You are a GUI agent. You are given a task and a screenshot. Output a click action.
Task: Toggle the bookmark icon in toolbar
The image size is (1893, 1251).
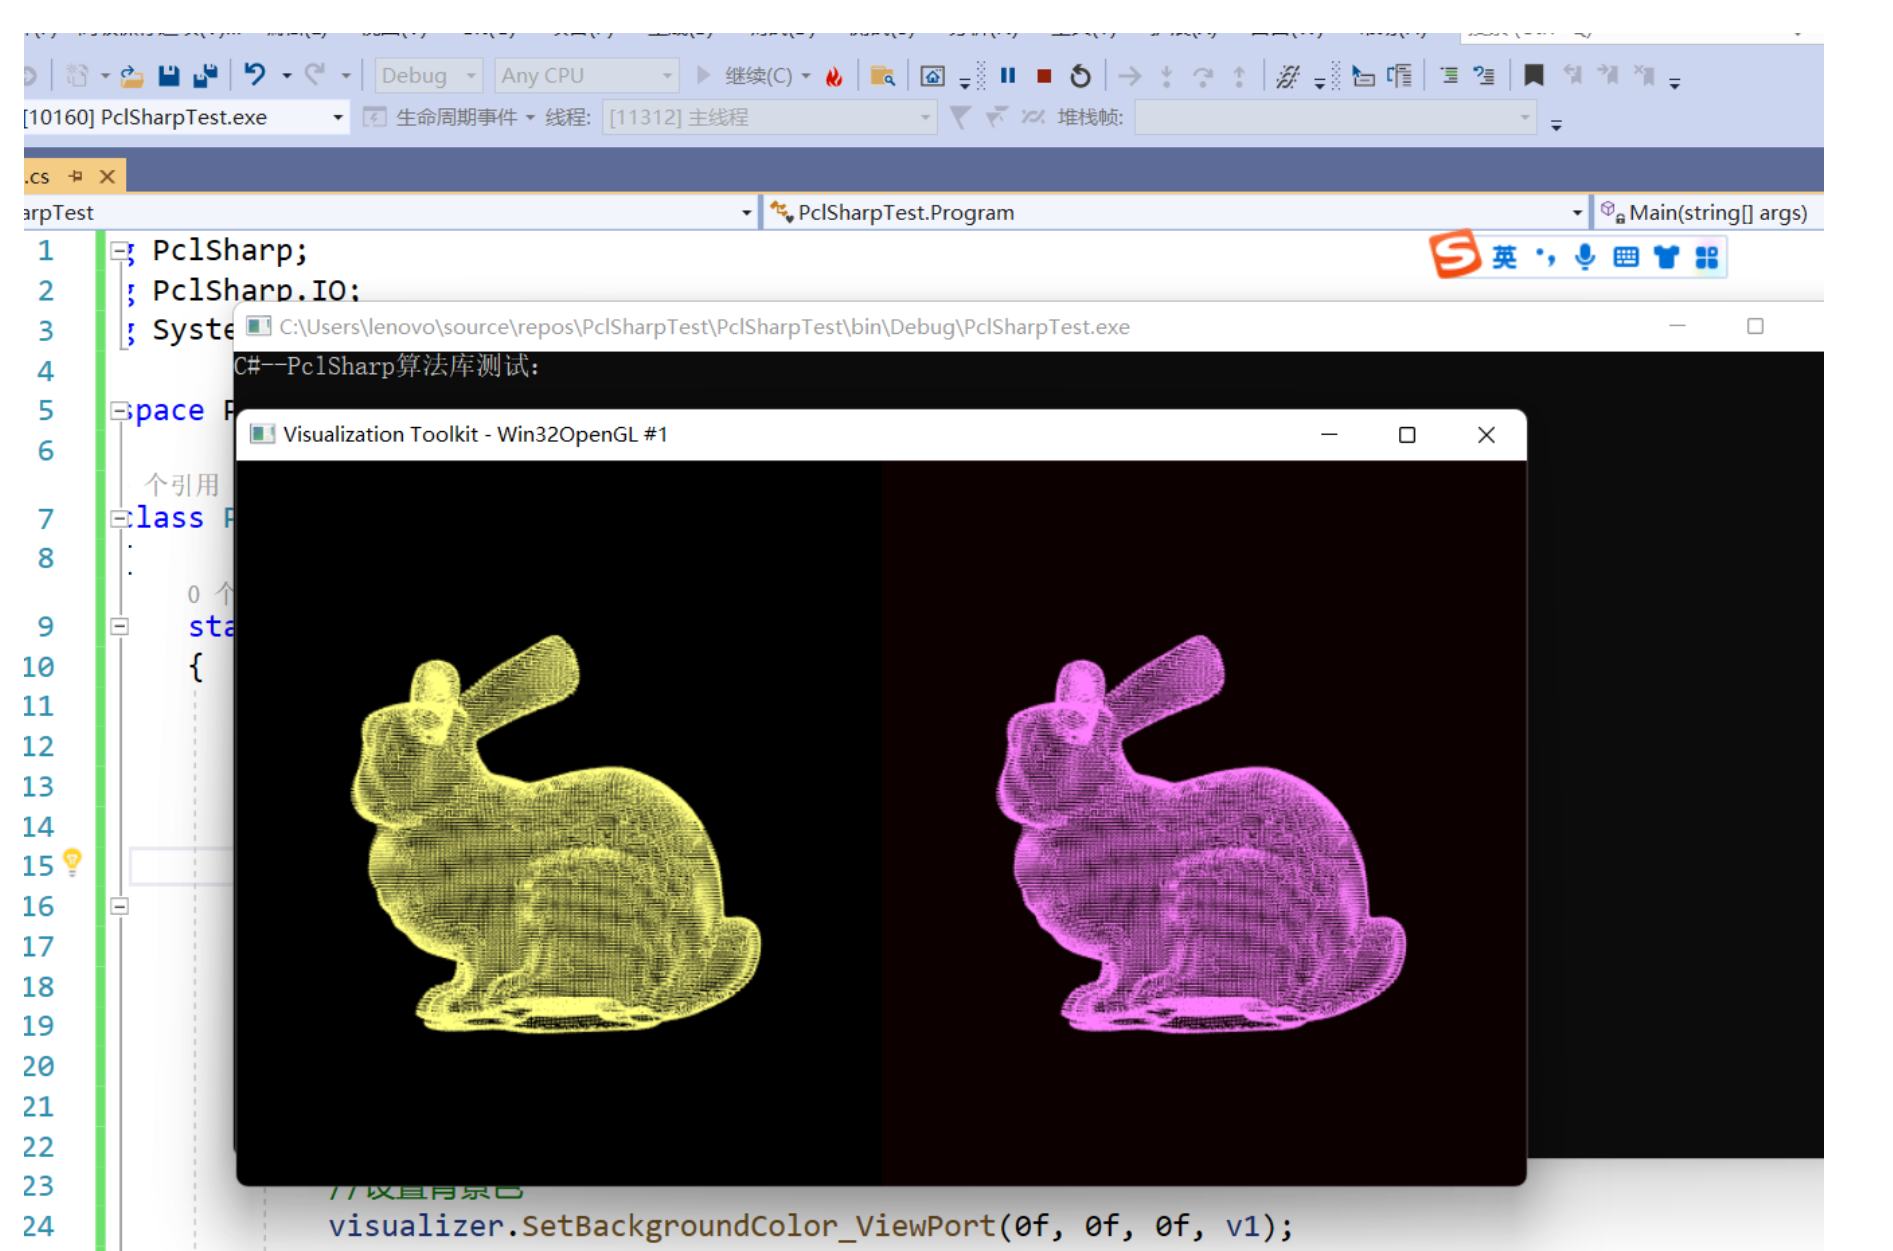tap(1533, 75)
